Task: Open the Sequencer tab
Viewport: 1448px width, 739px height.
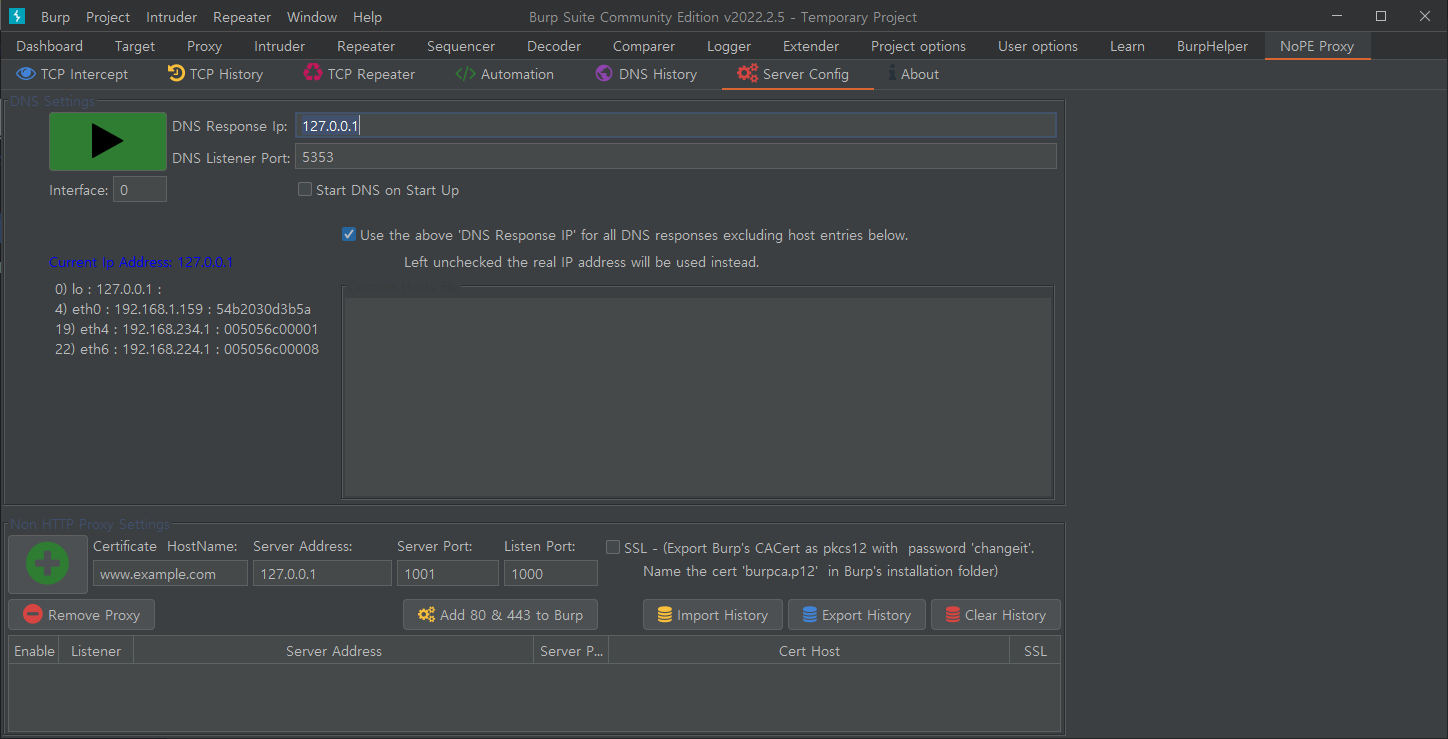Action: [461, 46]
